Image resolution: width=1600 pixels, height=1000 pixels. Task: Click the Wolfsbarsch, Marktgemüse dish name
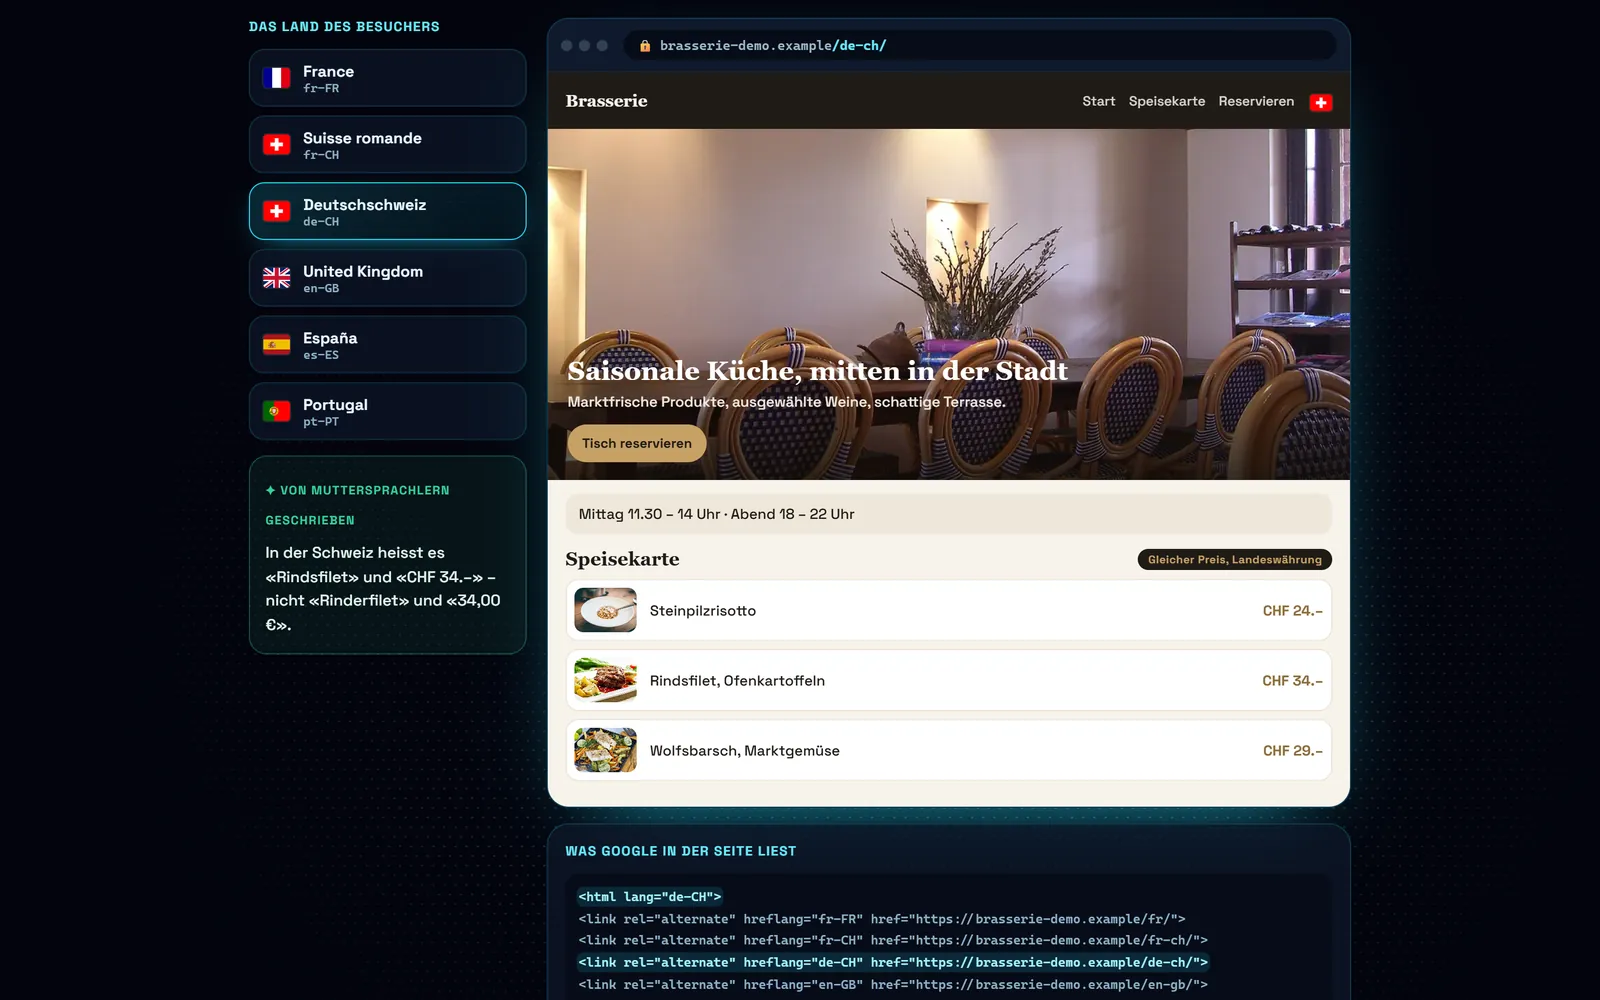click(x=745, y=751)
